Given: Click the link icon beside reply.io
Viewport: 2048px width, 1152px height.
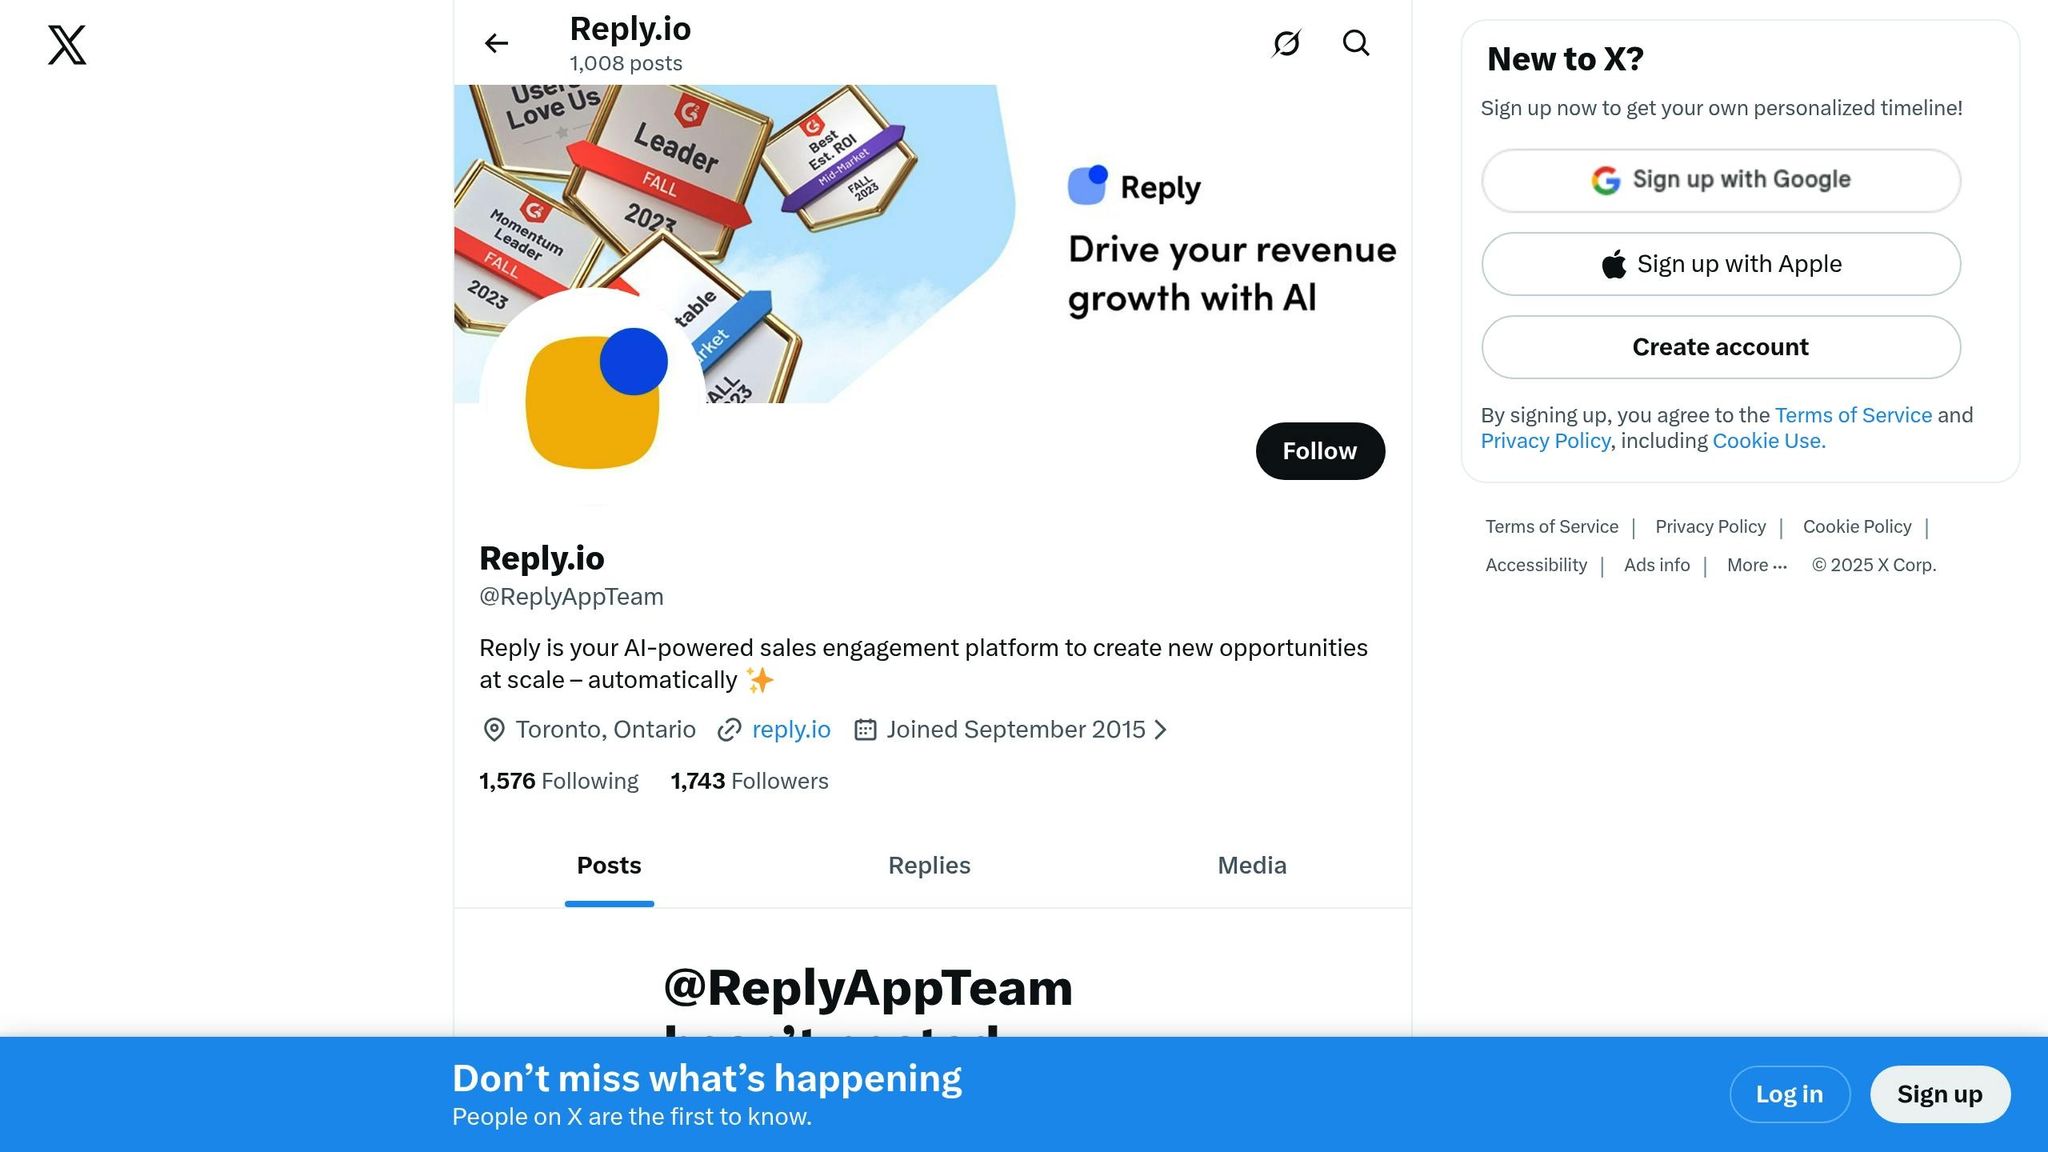Looking at the screenshot, I should point(729,730).
